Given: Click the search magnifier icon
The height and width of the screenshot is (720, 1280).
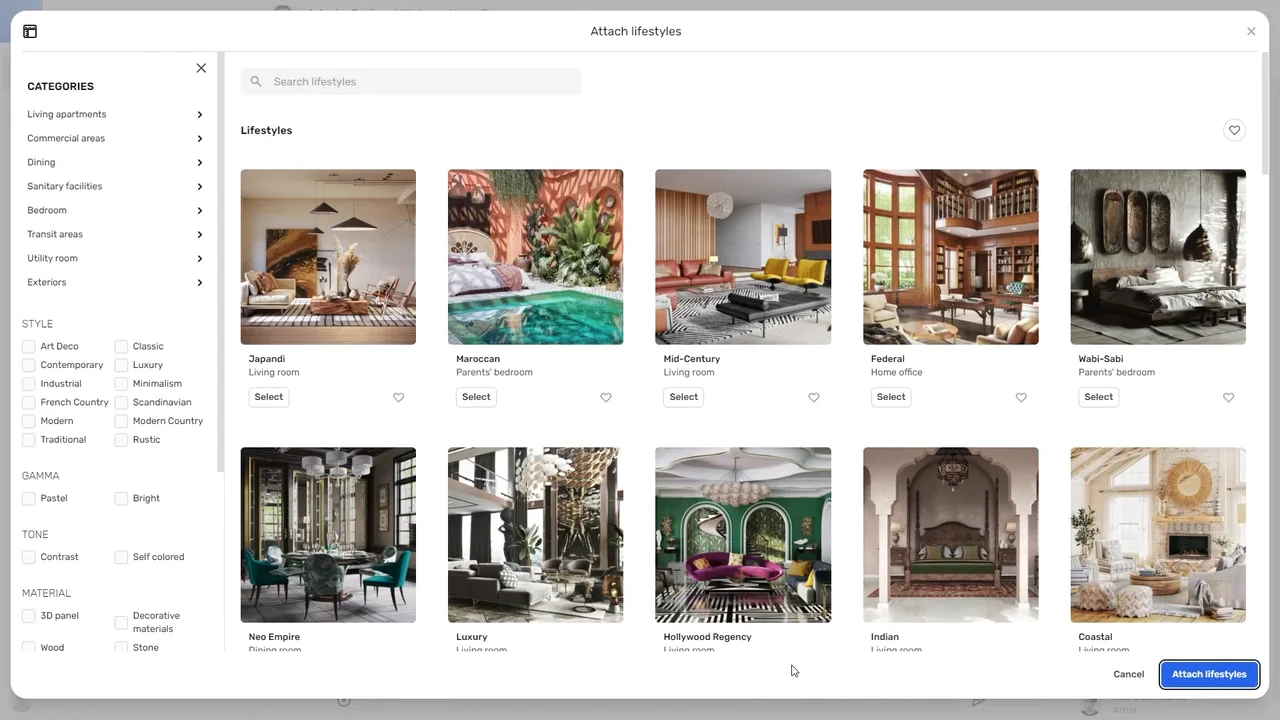Looking at the screenshot, I should click(256, 81).
